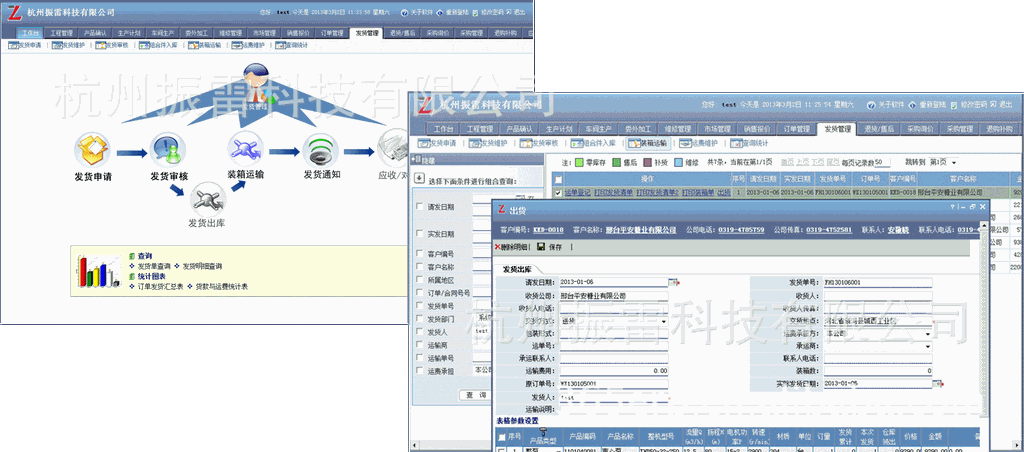Viewport: 1024px width, 452px height.
Task: Collapse the 搜索 panel header in front window
Action: point(477,160)
